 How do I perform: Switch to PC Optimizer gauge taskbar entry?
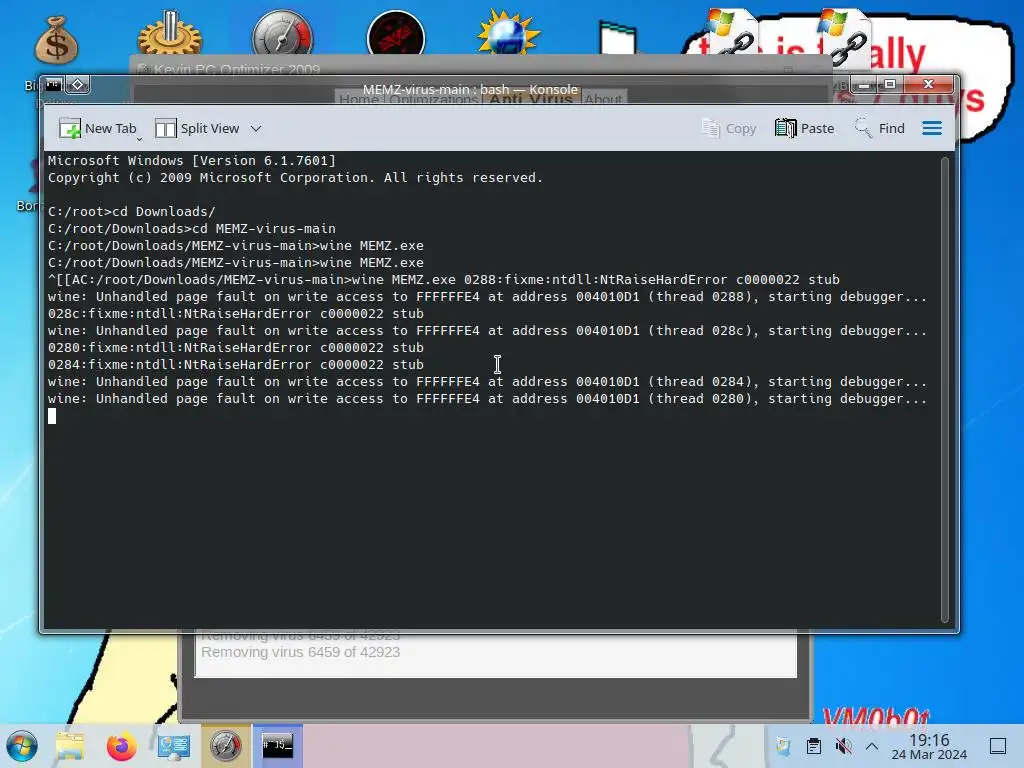[225, 746]
